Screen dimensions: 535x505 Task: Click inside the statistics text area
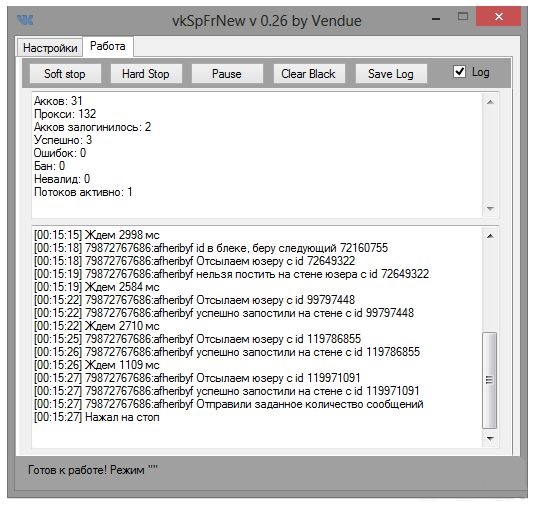tap(257, 155)
